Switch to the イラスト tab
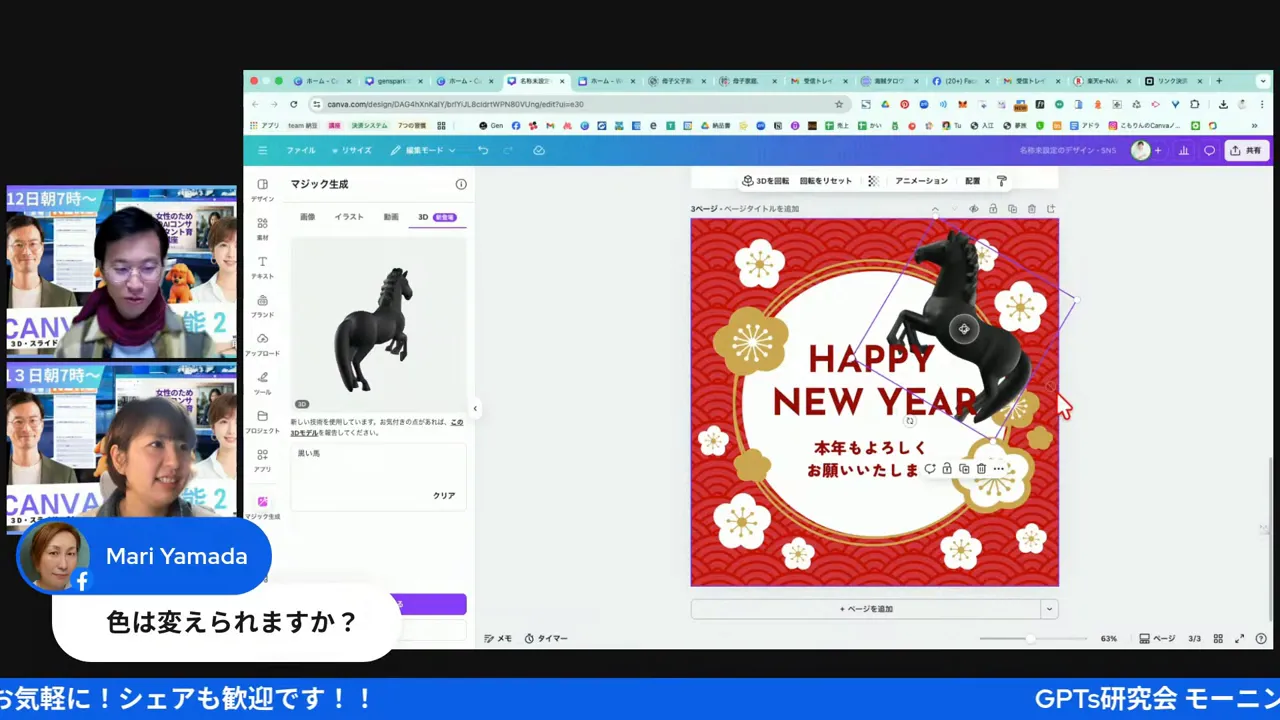Viewport: 1280px width, 720px height. (x=348, y=216)
